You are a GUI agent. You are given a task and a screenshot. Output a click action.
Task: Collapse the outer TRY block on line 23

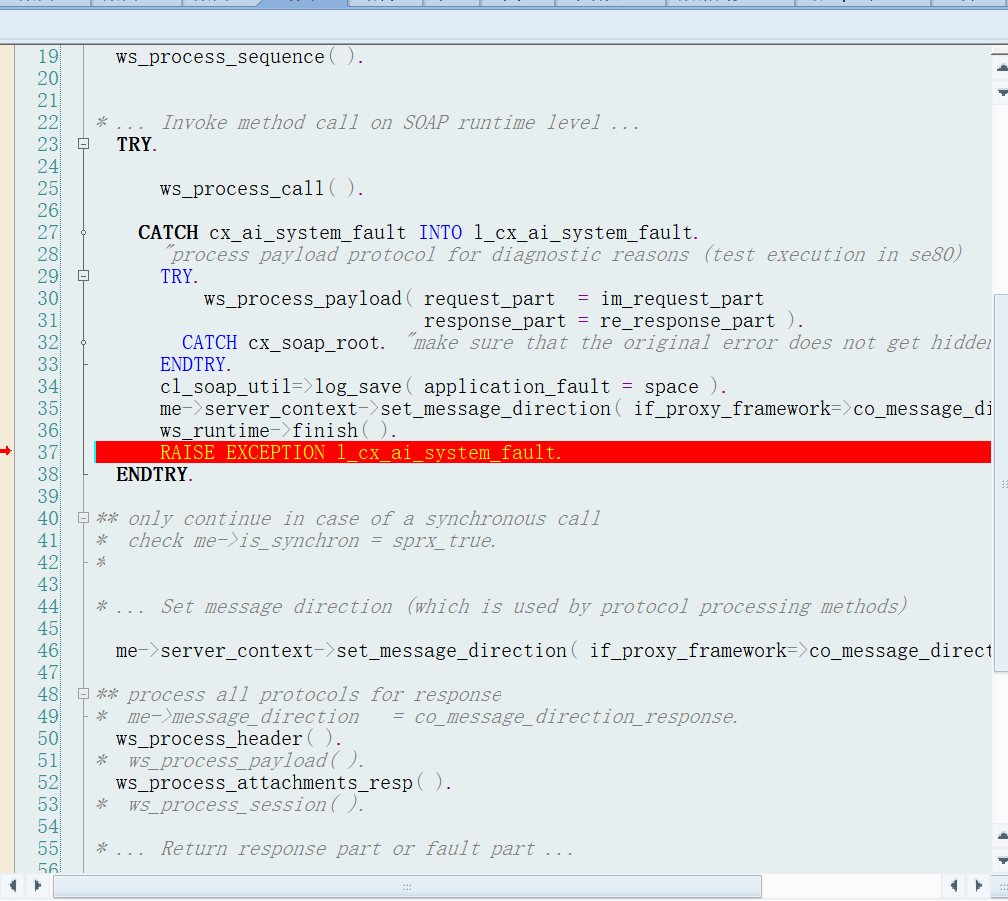(x=83, y=144)
